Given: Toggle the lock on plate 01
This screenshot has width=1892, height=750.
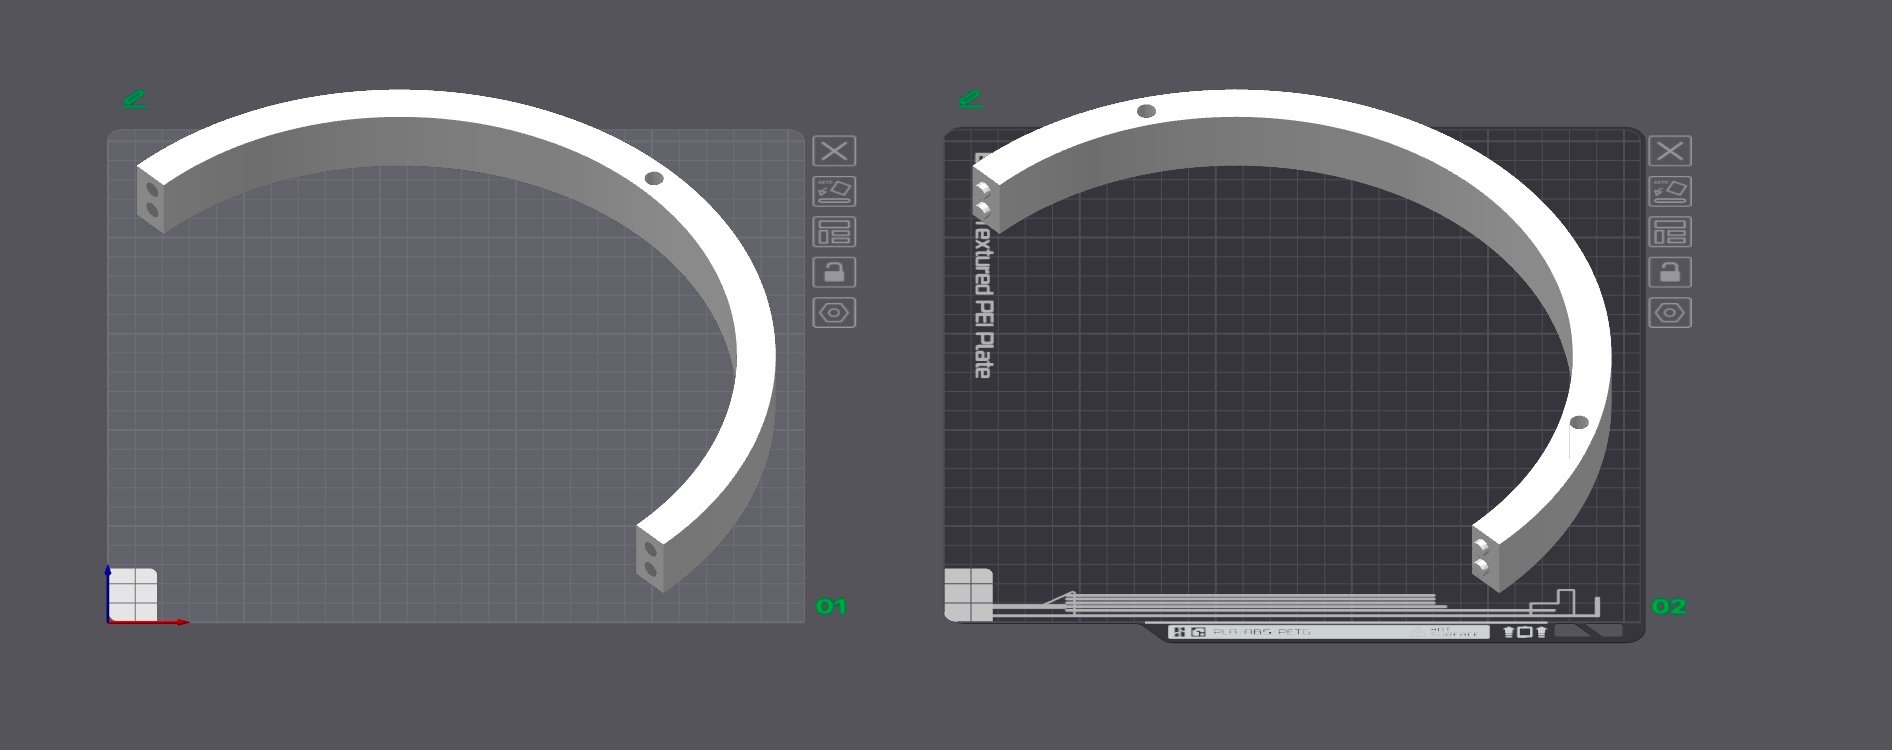Looking at the screenshot, I should point(834,272).
